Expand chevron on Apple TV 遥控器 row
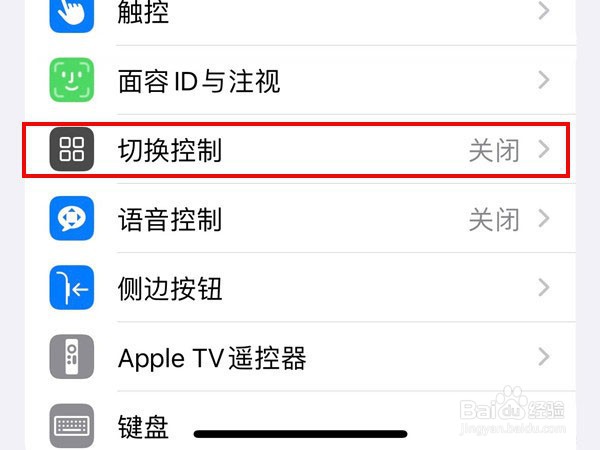Image resolution: width=600 pixels, height=450 pixels. click(544, 357)
